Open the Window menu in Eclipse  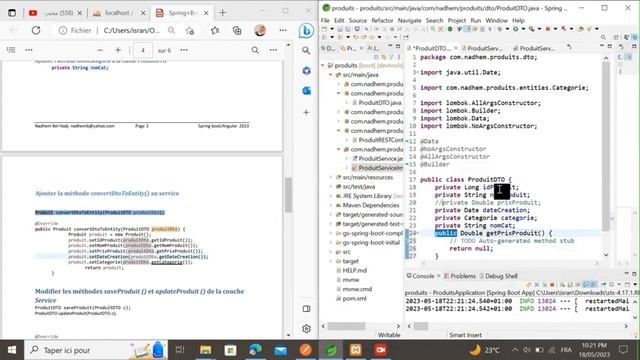tap(496, 20)
